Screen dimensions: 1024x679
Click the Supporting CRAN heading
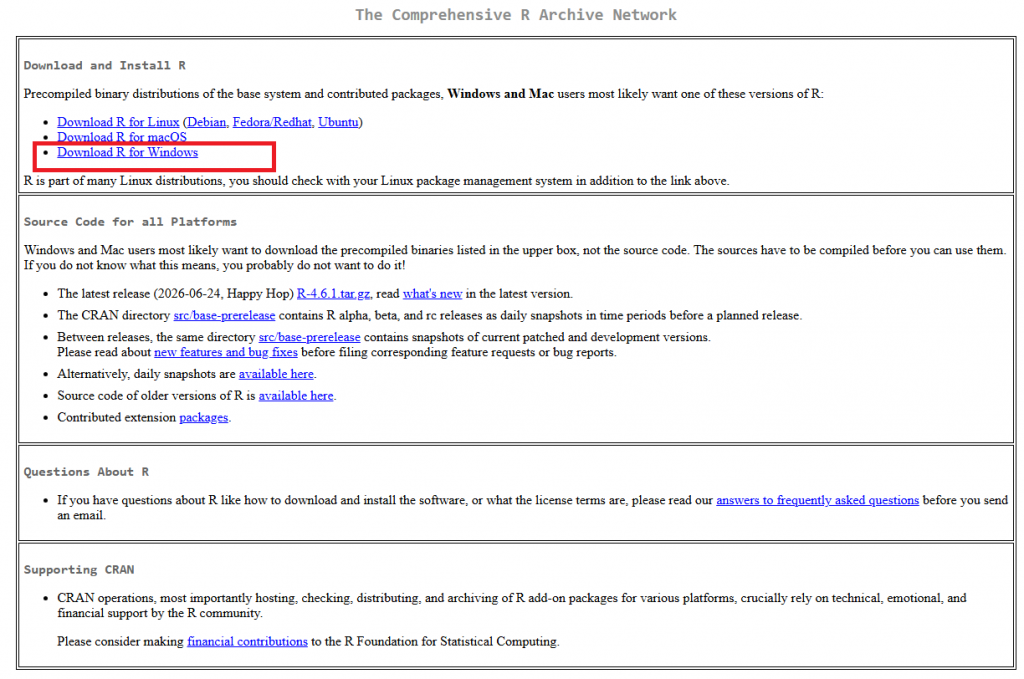point(79,570)
